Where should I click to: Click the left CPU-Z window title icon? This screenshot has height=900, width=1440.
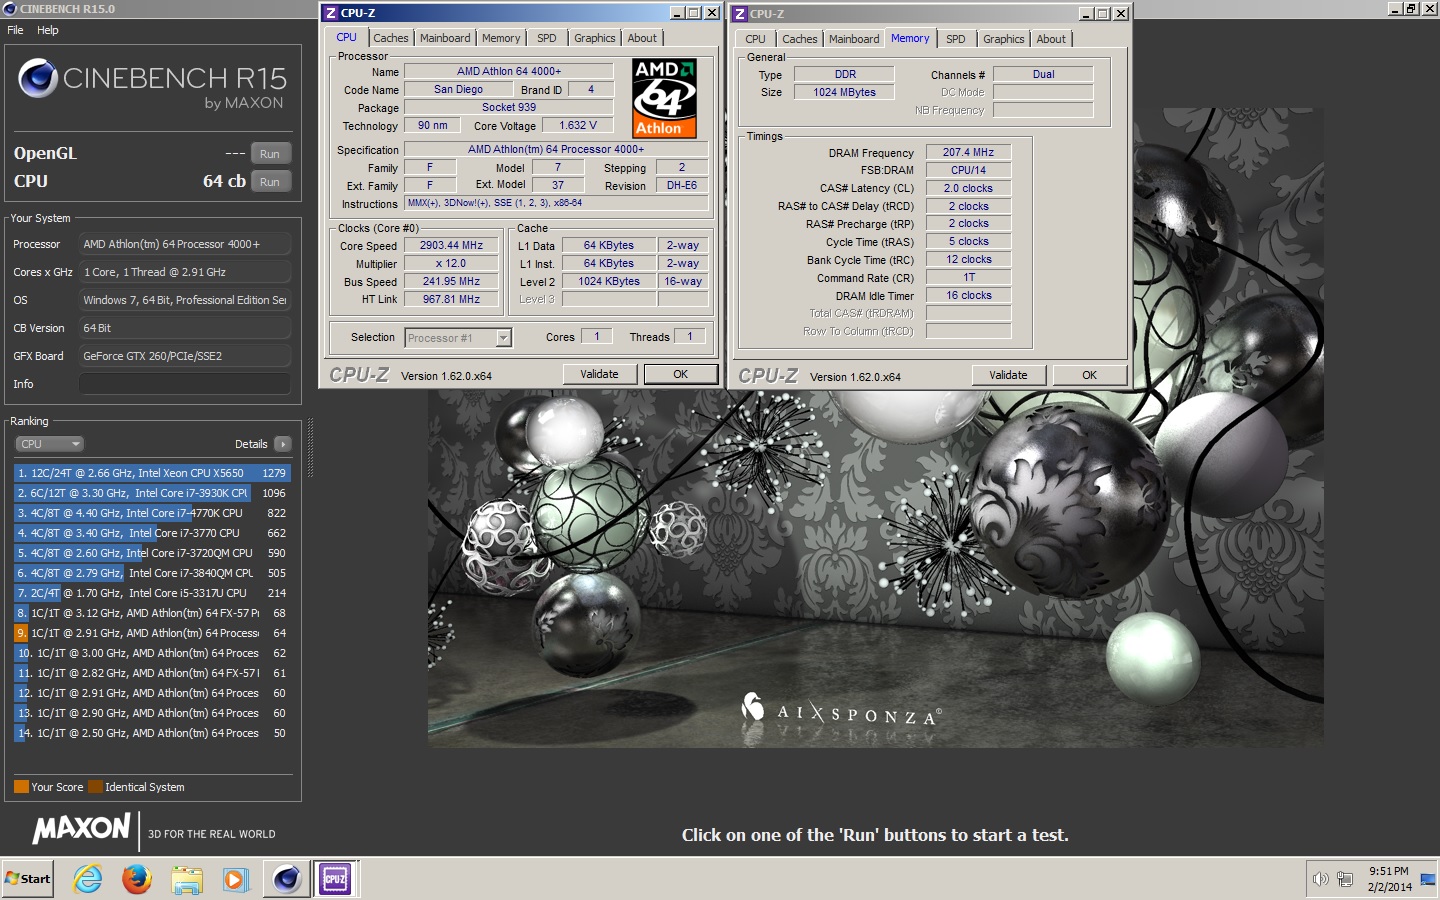point(331,13)
